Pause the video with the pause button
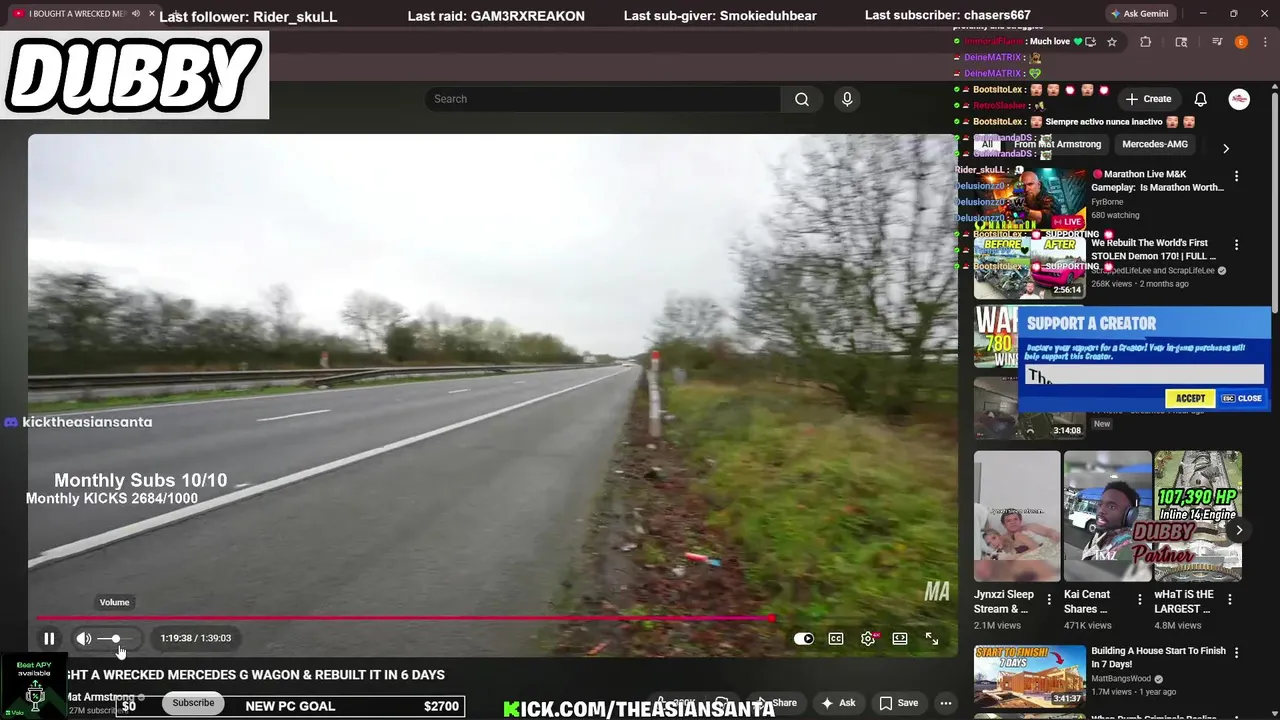Image resolution: width=1280 pixels, height=720 pixels. [x=48, y=638]
